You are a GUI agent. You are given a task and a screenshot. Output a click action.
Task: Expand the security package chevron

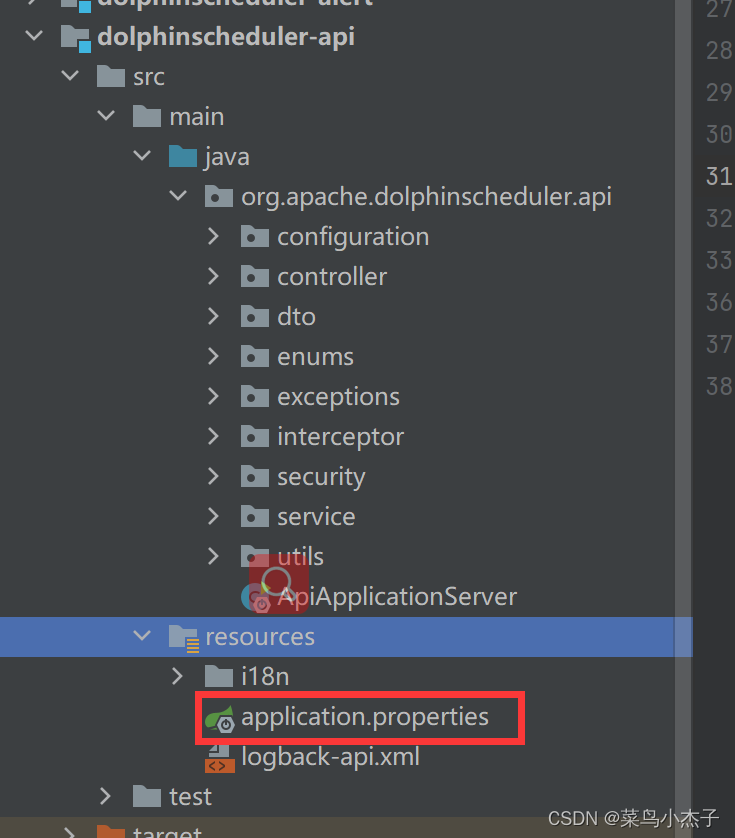click(x=213, y=476)
